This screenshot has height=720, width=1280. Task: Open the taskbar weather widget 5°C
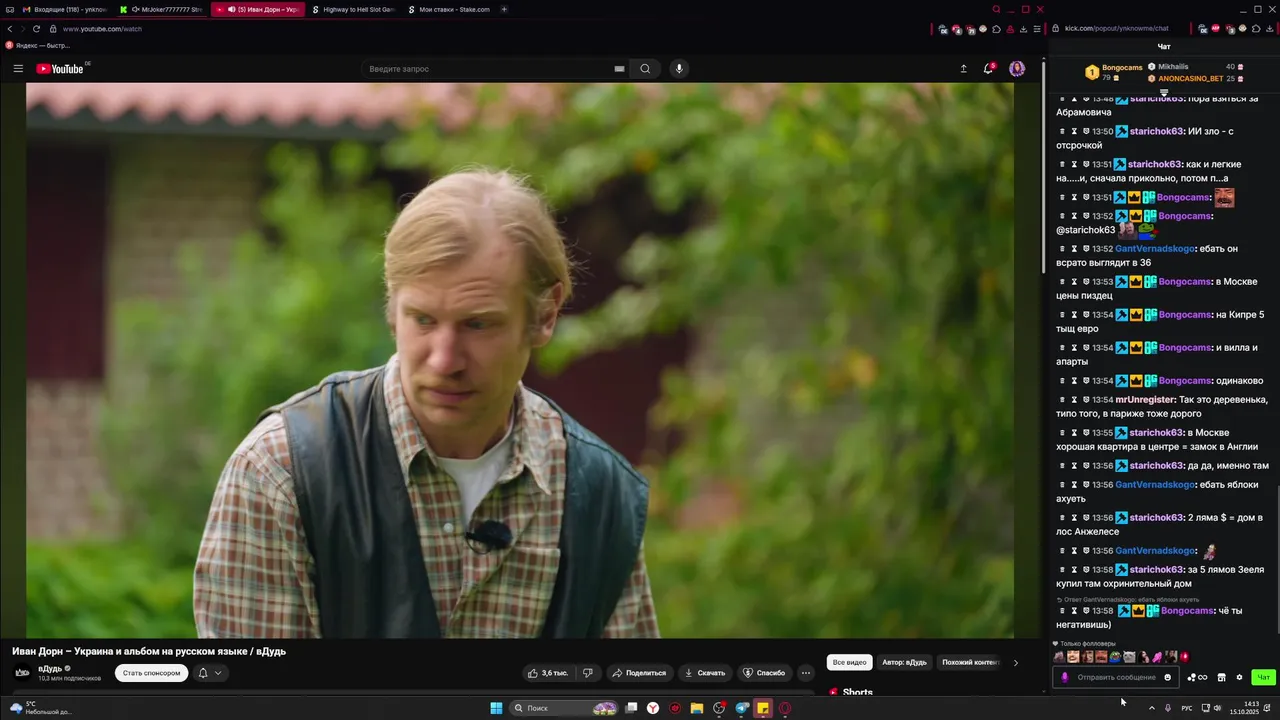pos(40,708)
